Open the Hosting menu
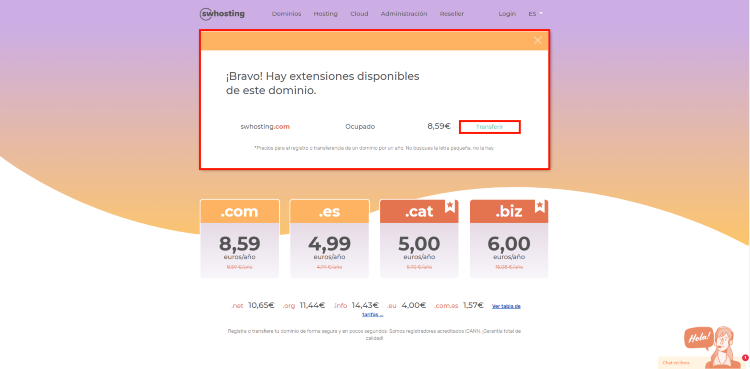This screenshot has width=750, height=369. pyautogui.click(x=325, y=14)
